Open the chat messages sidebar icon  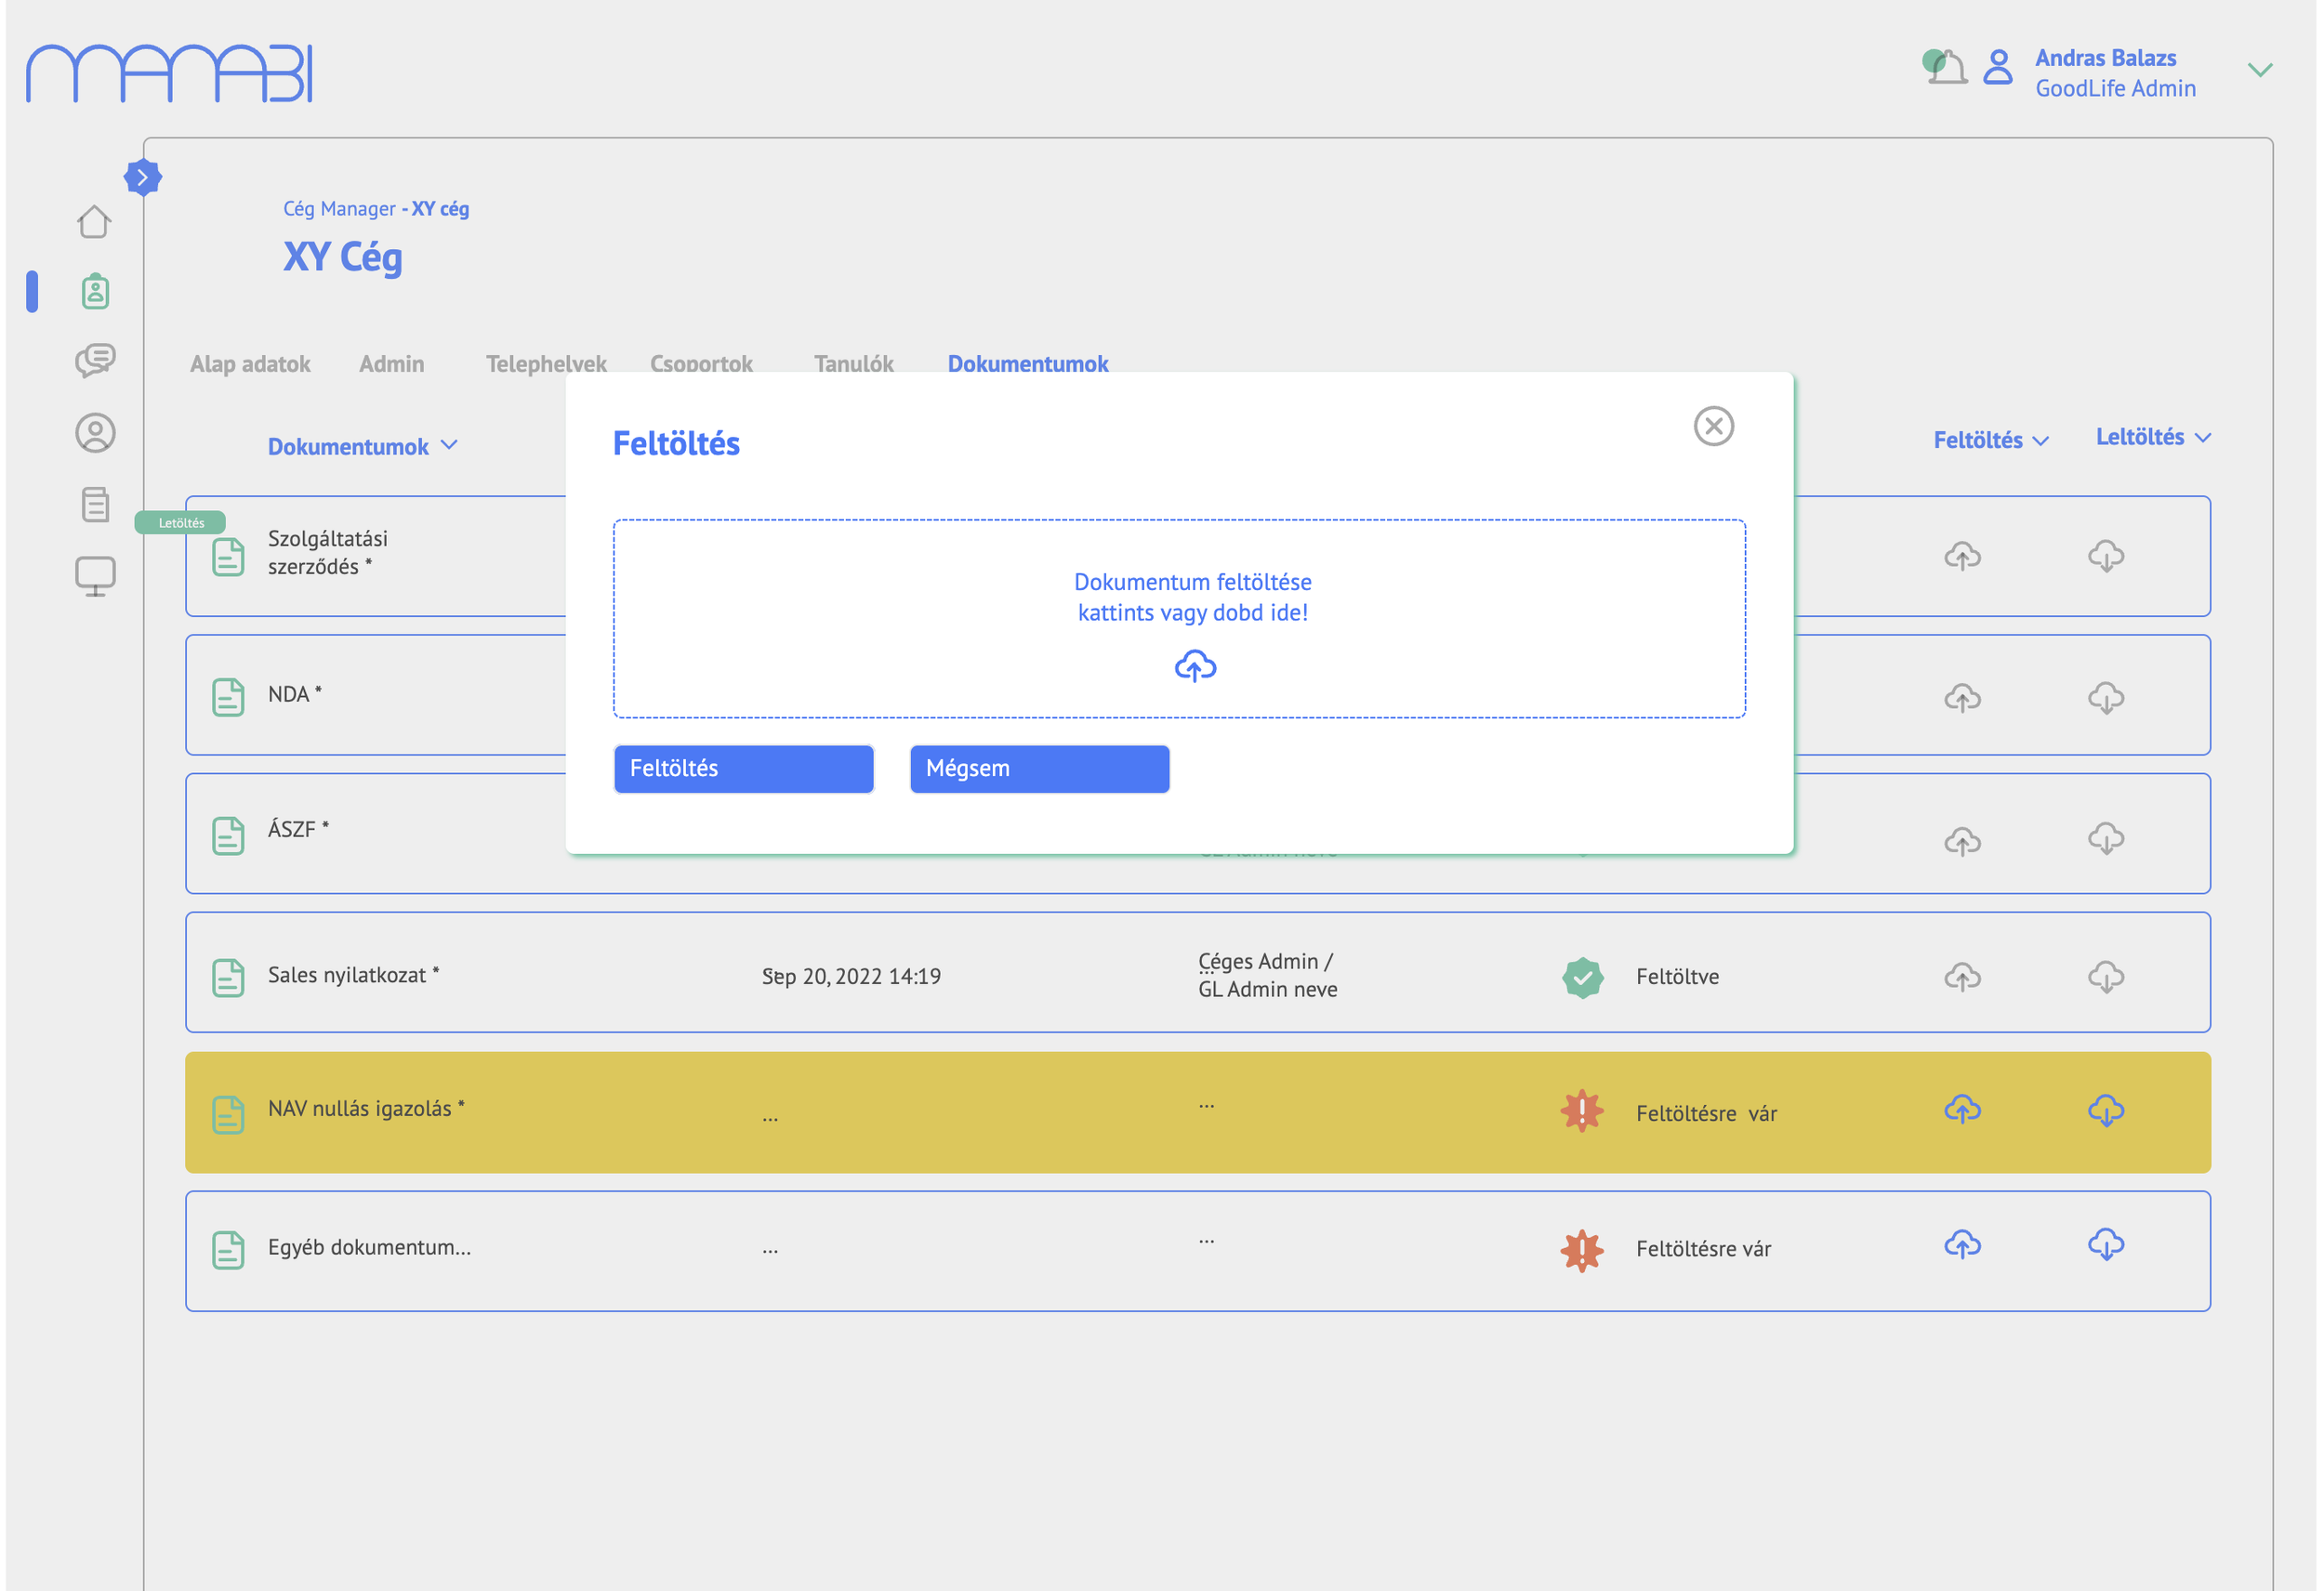pos(95,360)
